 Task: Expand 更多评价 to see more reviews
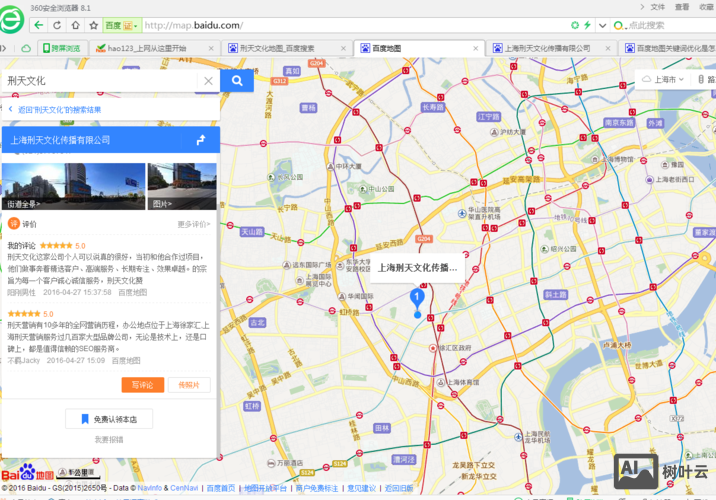195,225
